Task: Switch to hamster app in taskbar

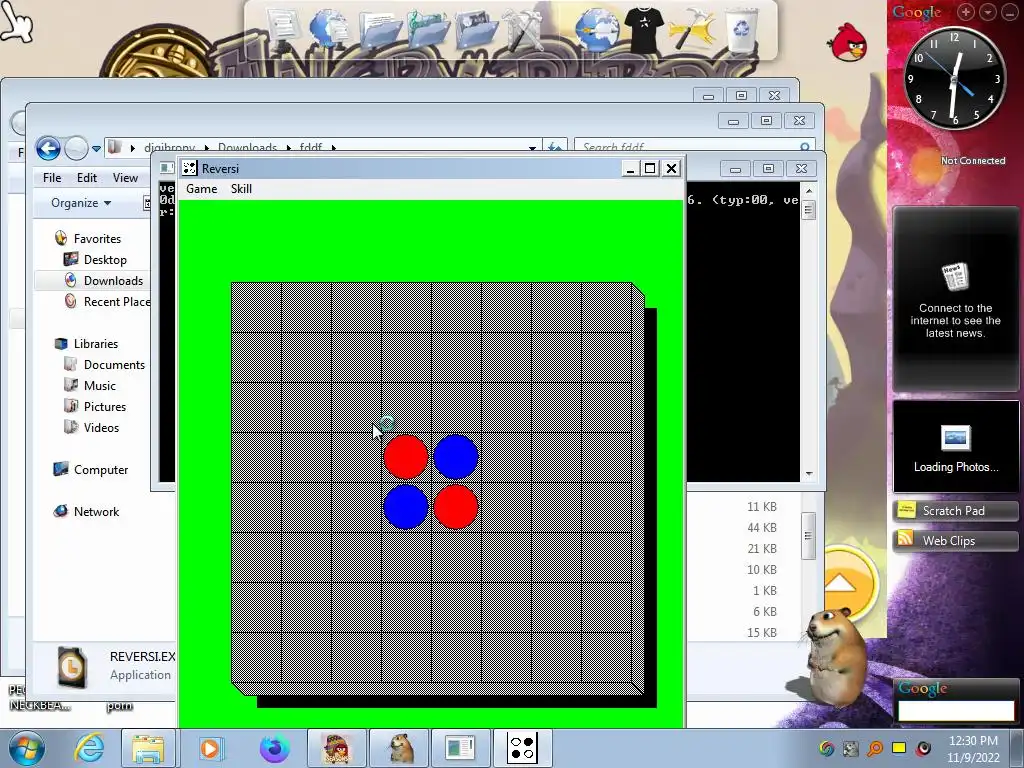Action: point(399,748)
